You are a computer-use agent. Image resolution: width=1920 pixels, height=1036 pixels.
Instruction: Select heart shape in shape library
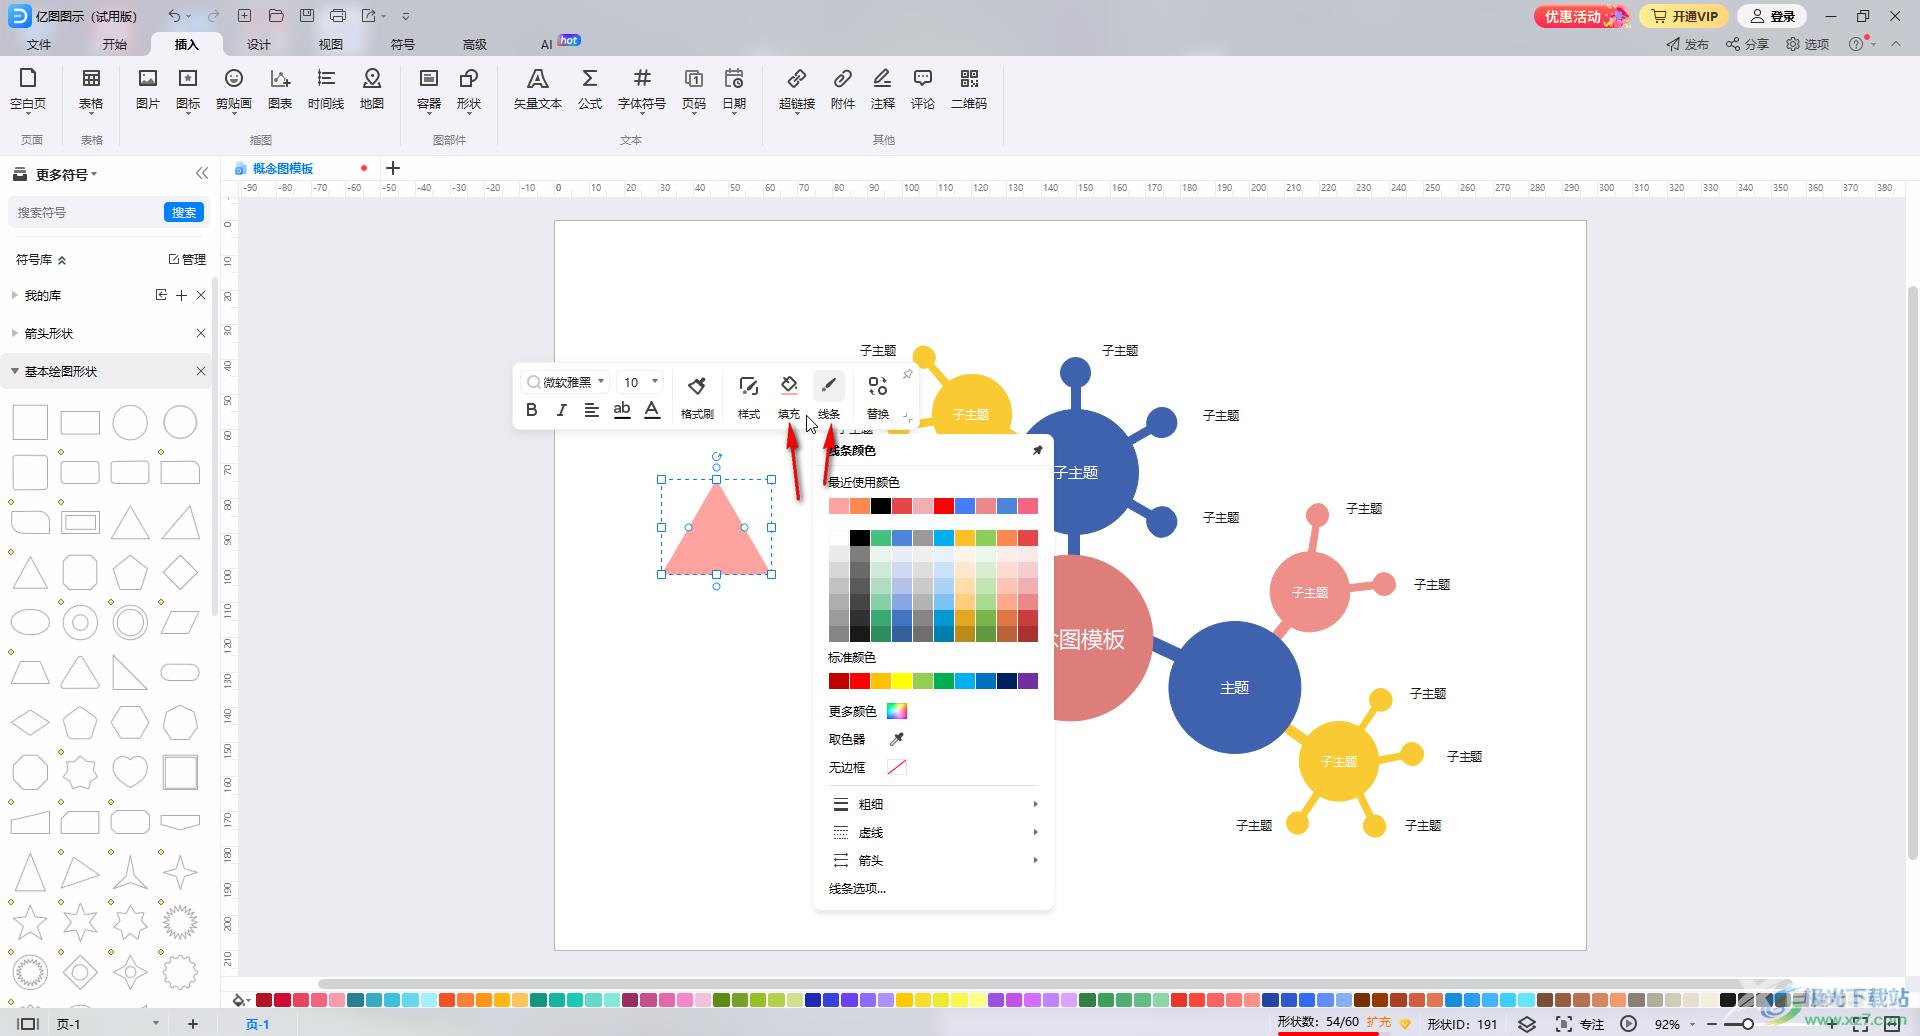(x=130, y=772)
